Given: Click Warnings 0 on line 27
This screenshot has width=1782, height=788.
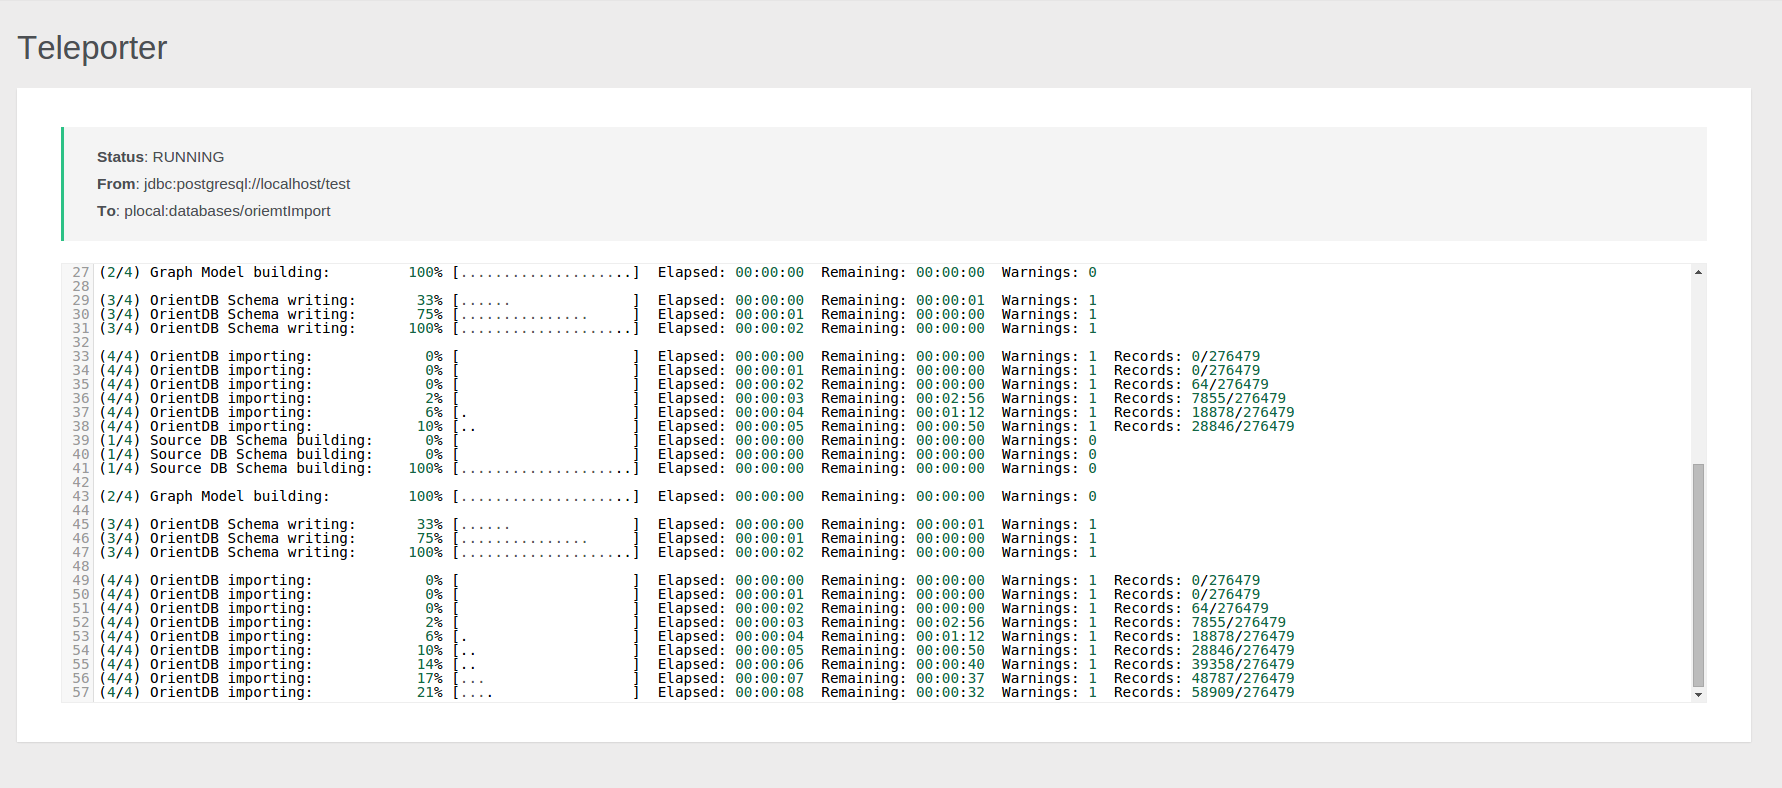Looking at the screenshot, I should 1048,272.
